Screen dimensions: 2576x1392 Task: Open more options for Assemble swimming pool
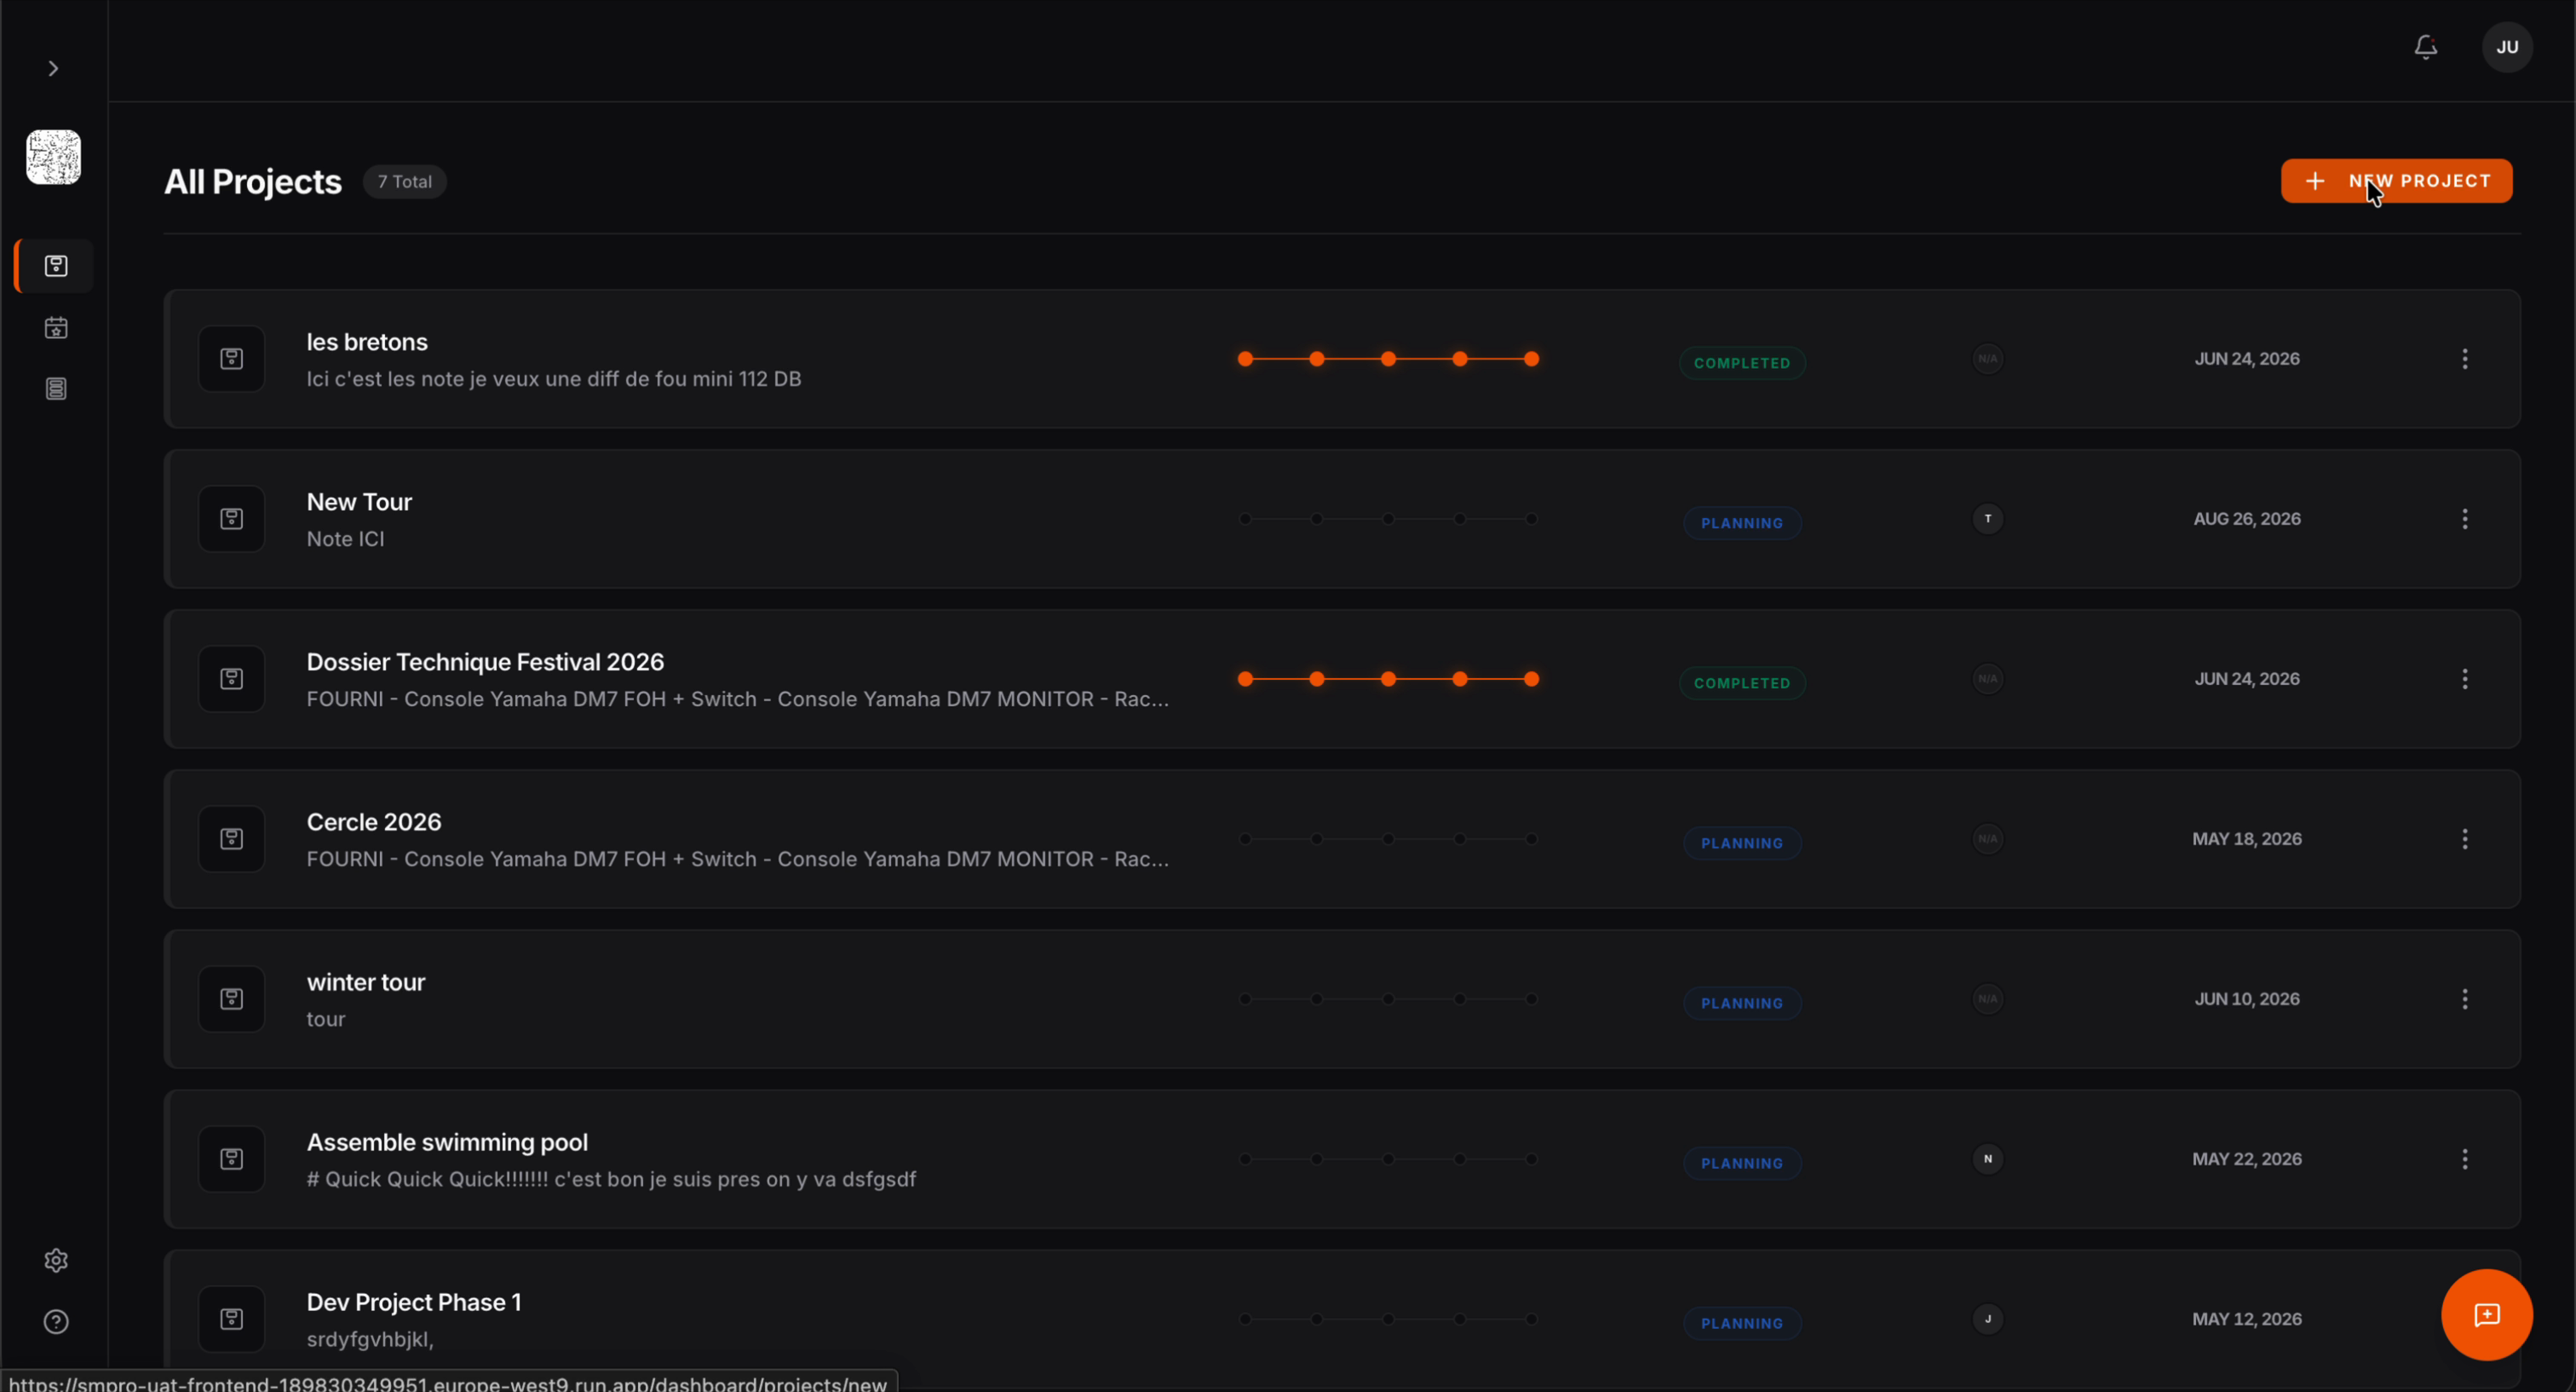click(2465, 1159)
